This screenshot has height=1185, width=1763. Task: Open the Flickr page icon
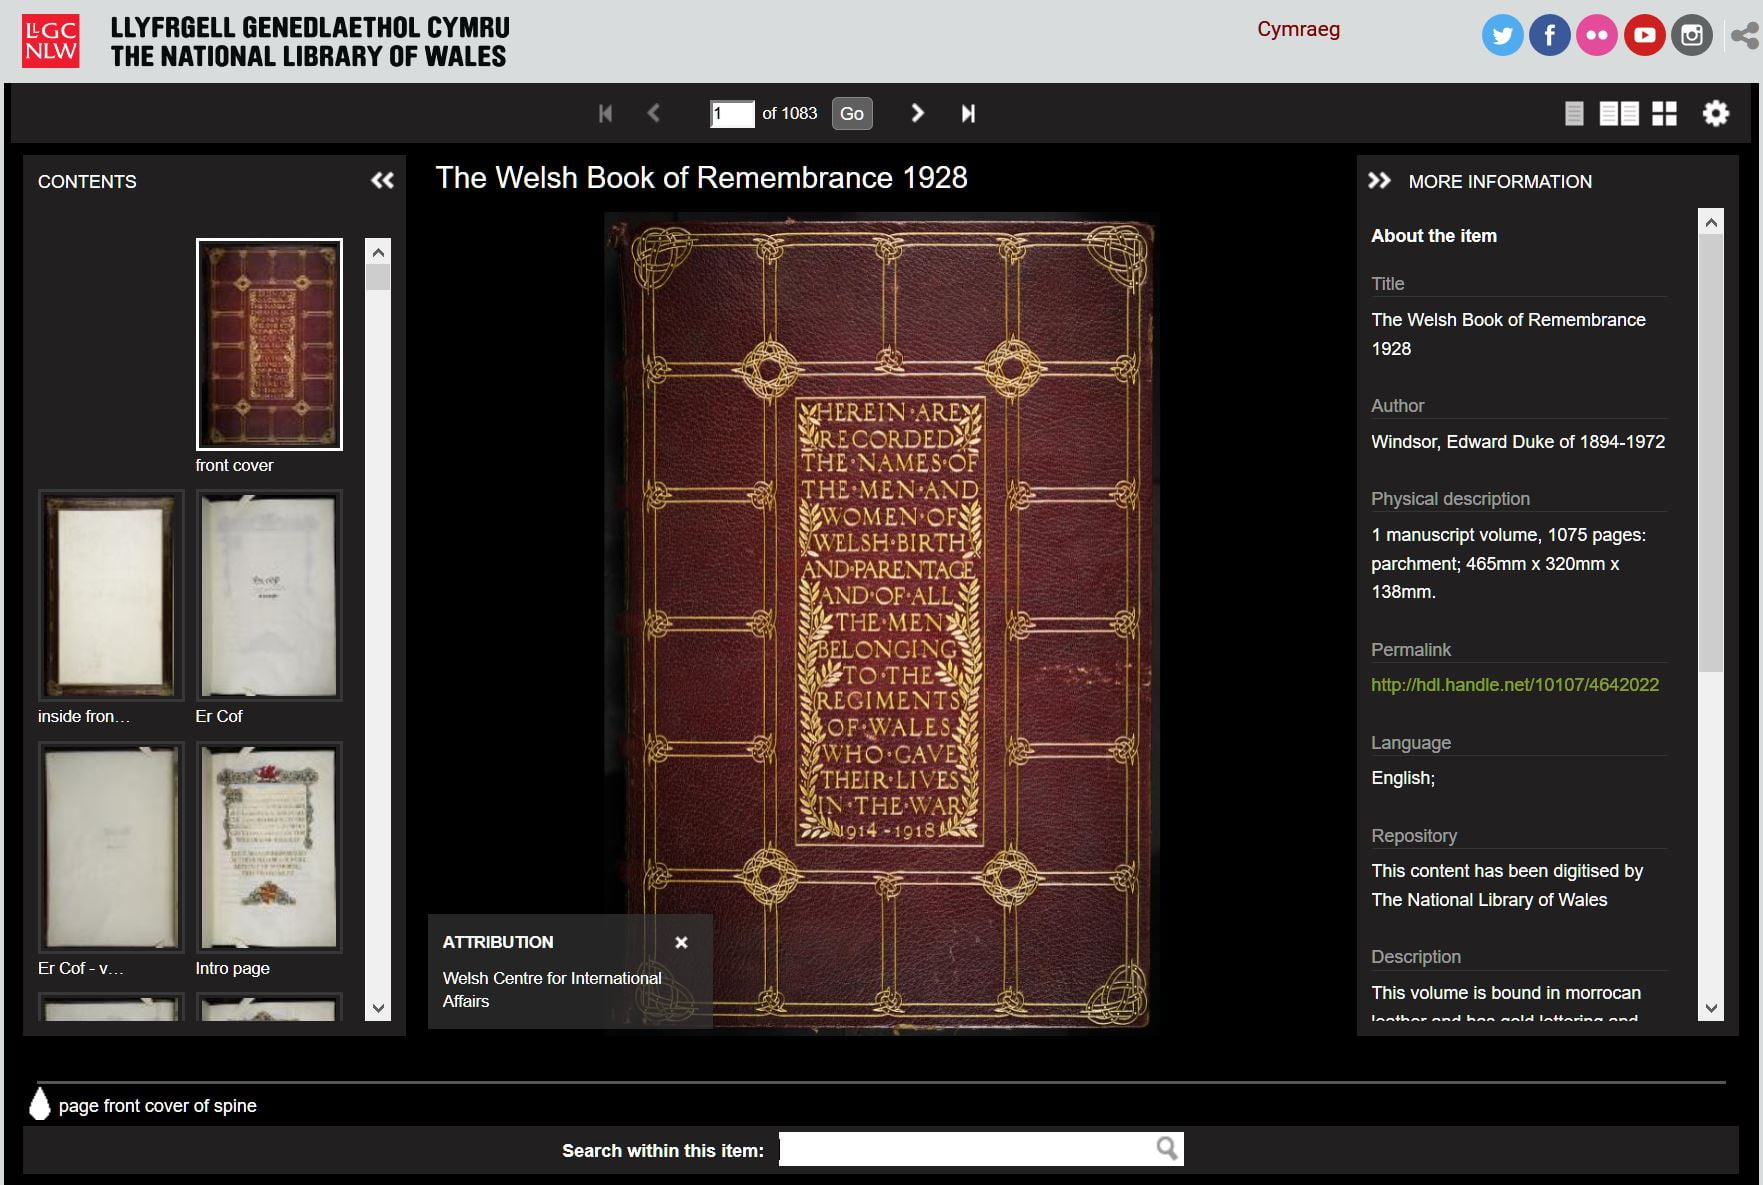(x=1596, y=36)
